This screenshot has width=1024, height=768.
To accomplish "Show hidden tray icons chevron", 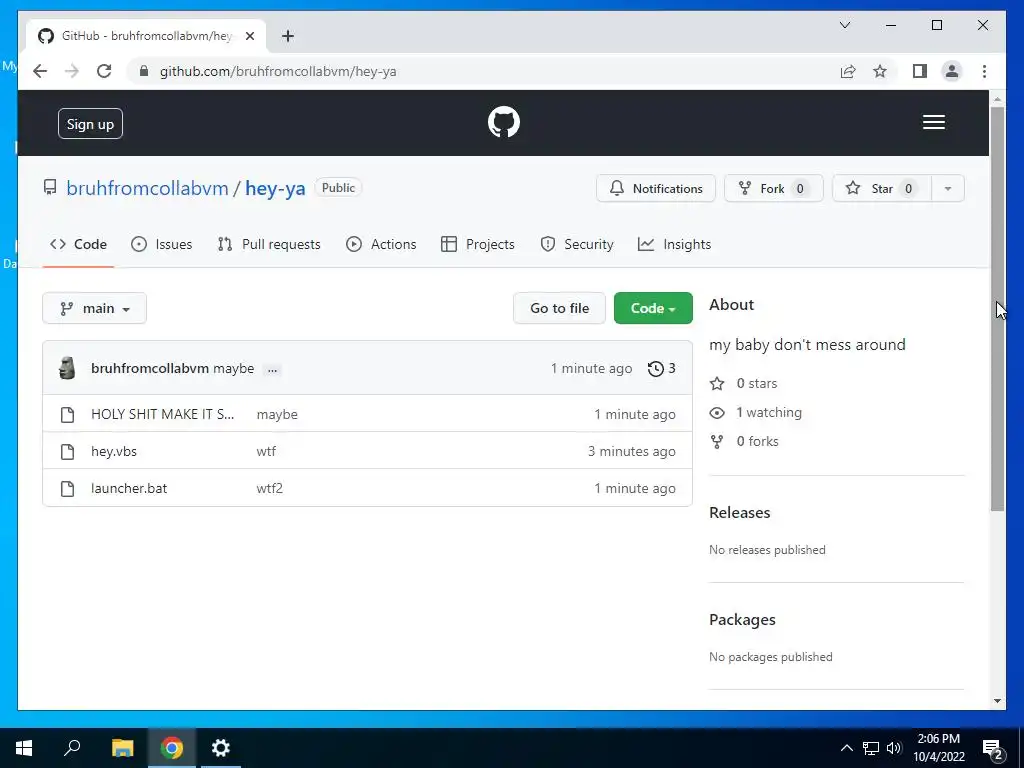I will (x=846, y=748).
